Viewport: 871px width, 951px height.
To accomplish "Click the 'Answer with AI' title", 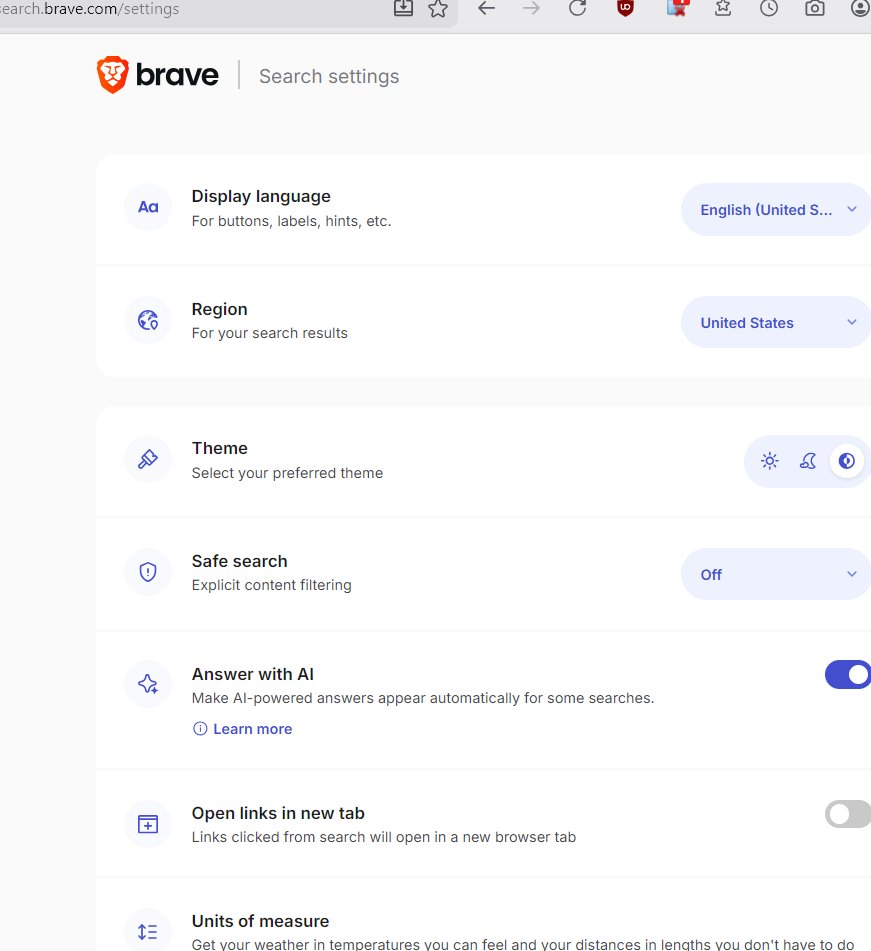I will click(253, 674).
